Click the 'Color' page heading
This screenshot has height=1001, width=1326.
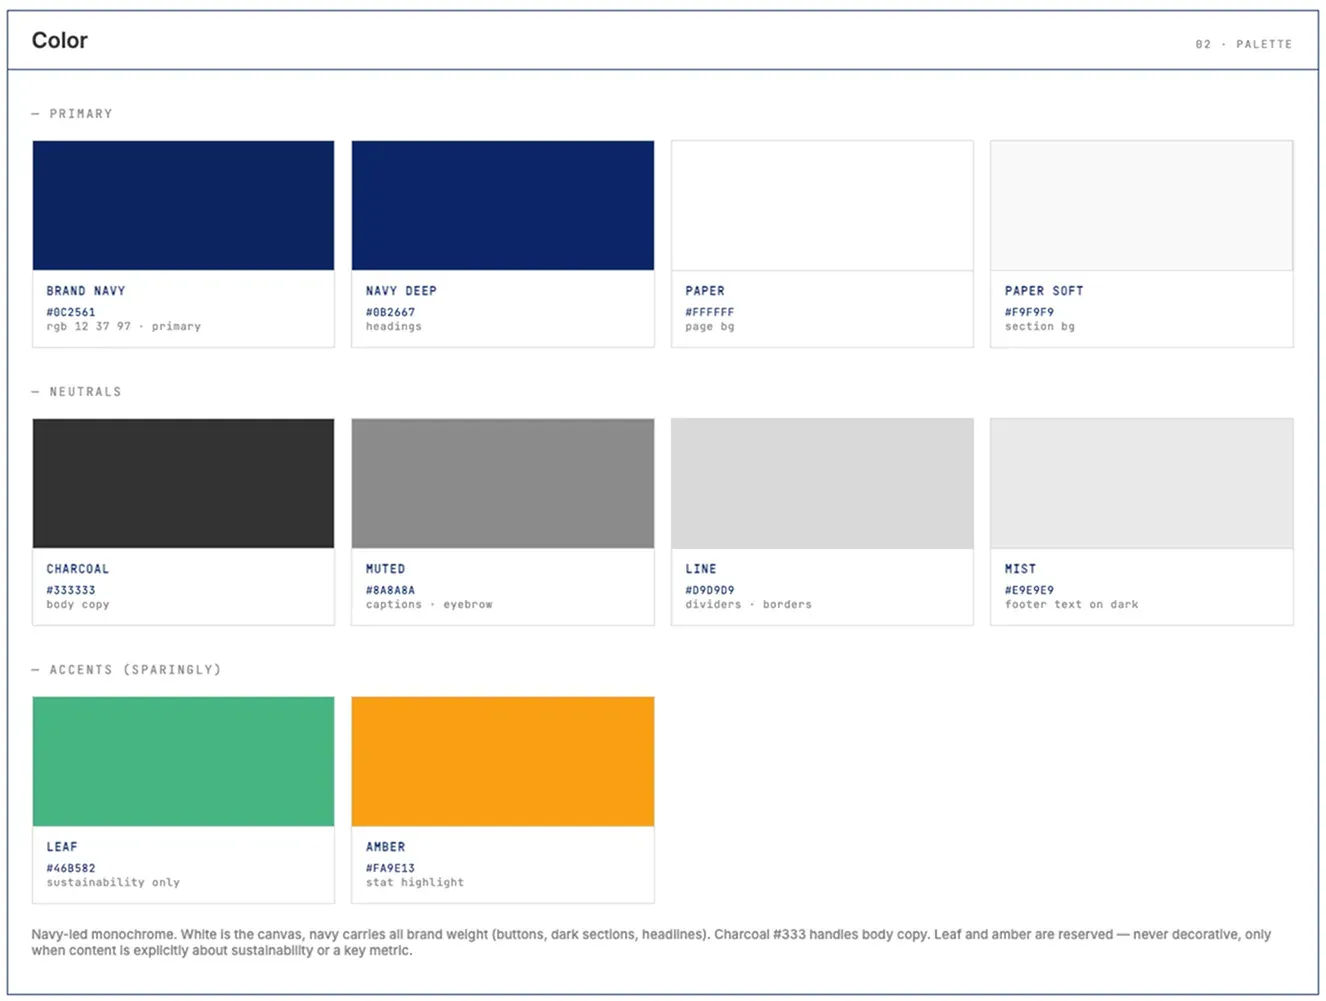60,41
